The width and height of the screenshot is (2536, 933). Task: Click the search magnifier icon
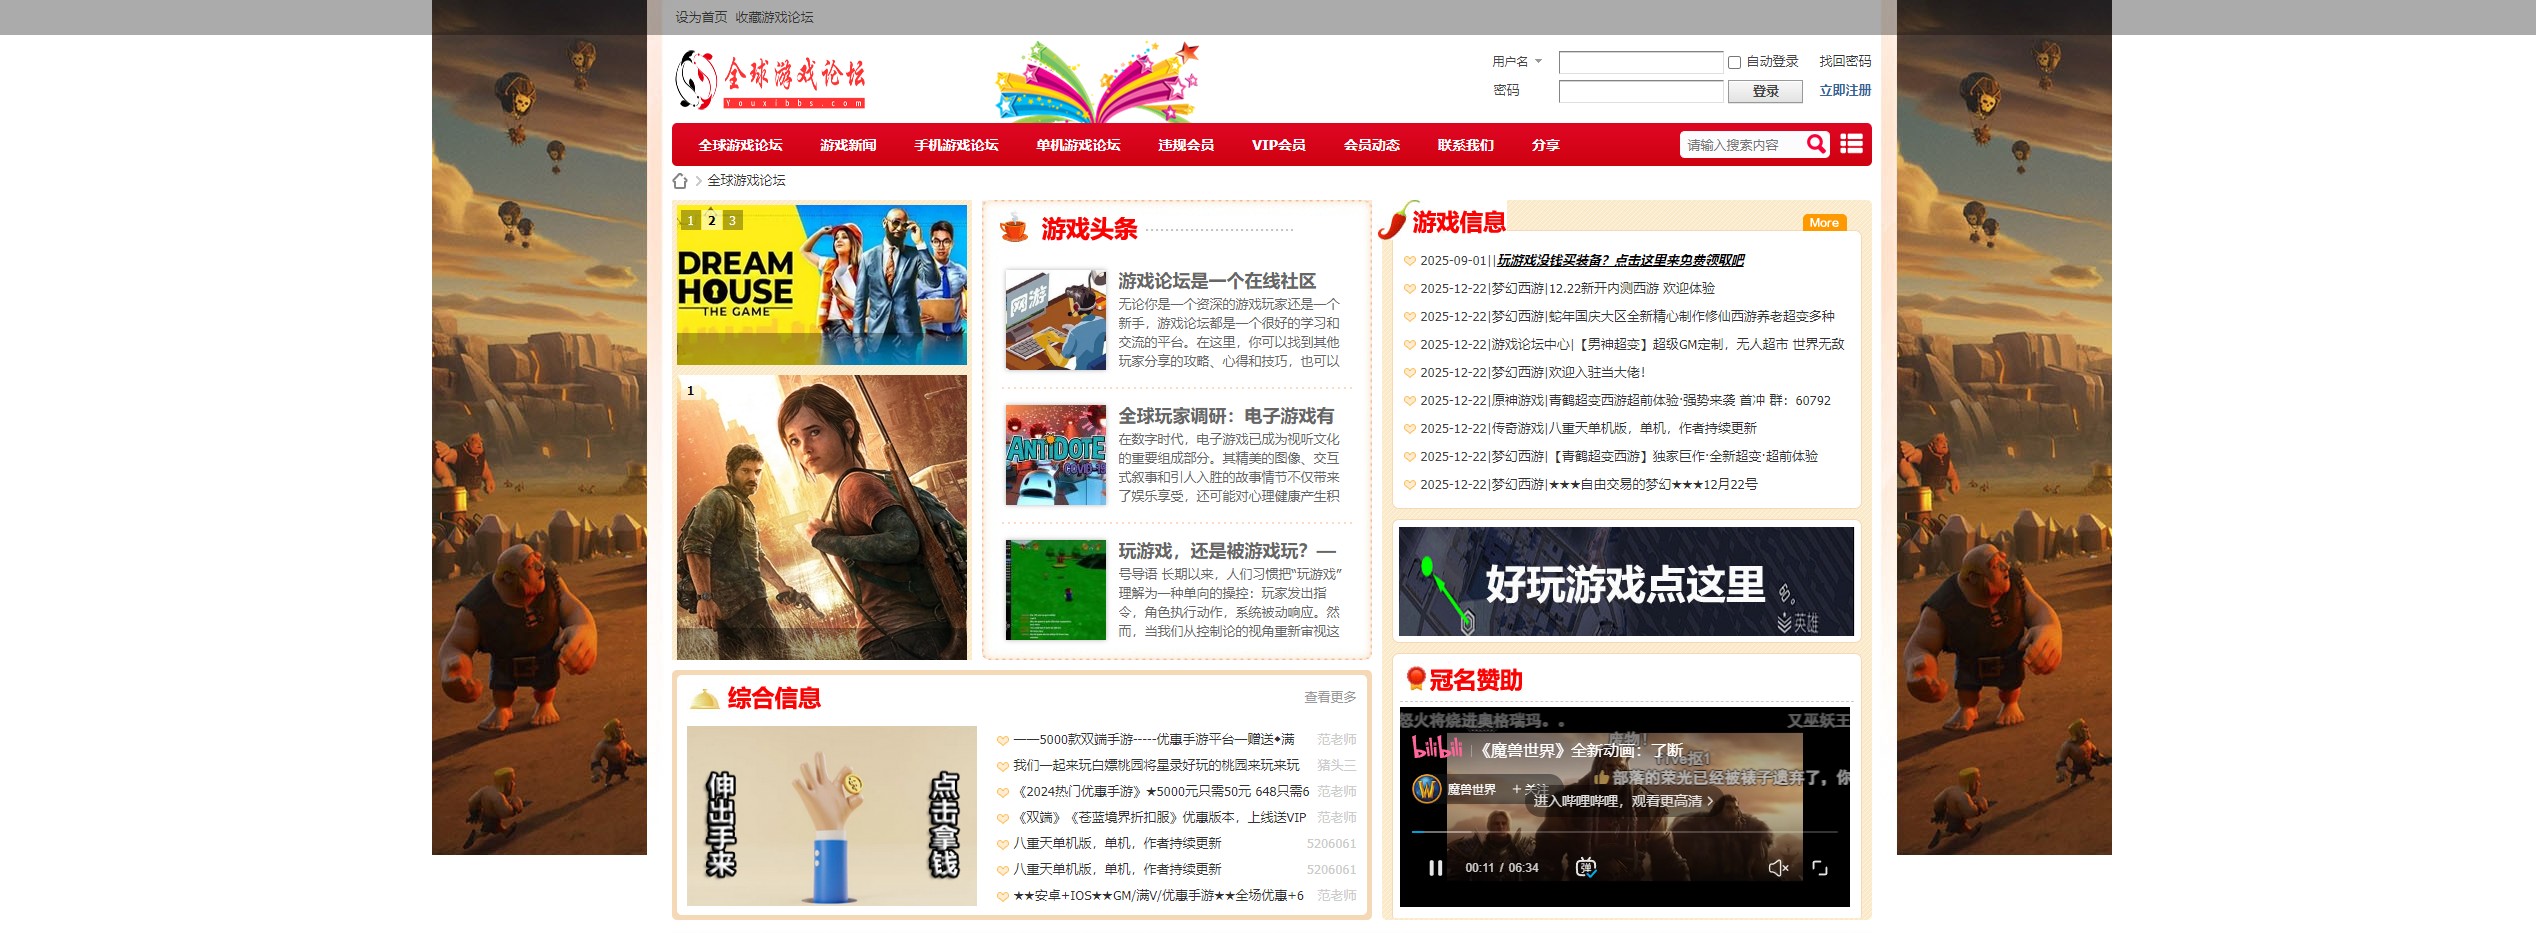click(1817, 144)
